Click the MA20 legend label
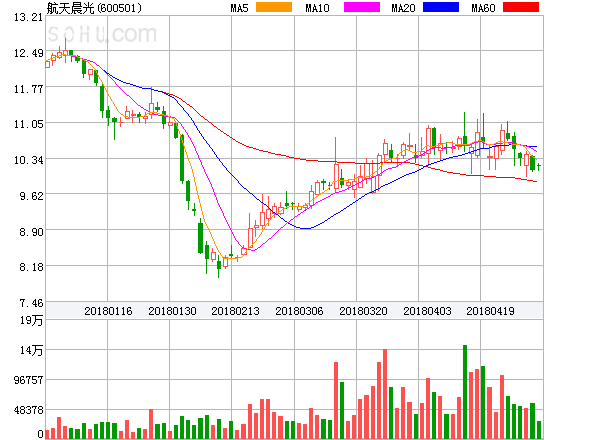Image resolution: width=600 pixels, height=440 pixels. [403, 8]
